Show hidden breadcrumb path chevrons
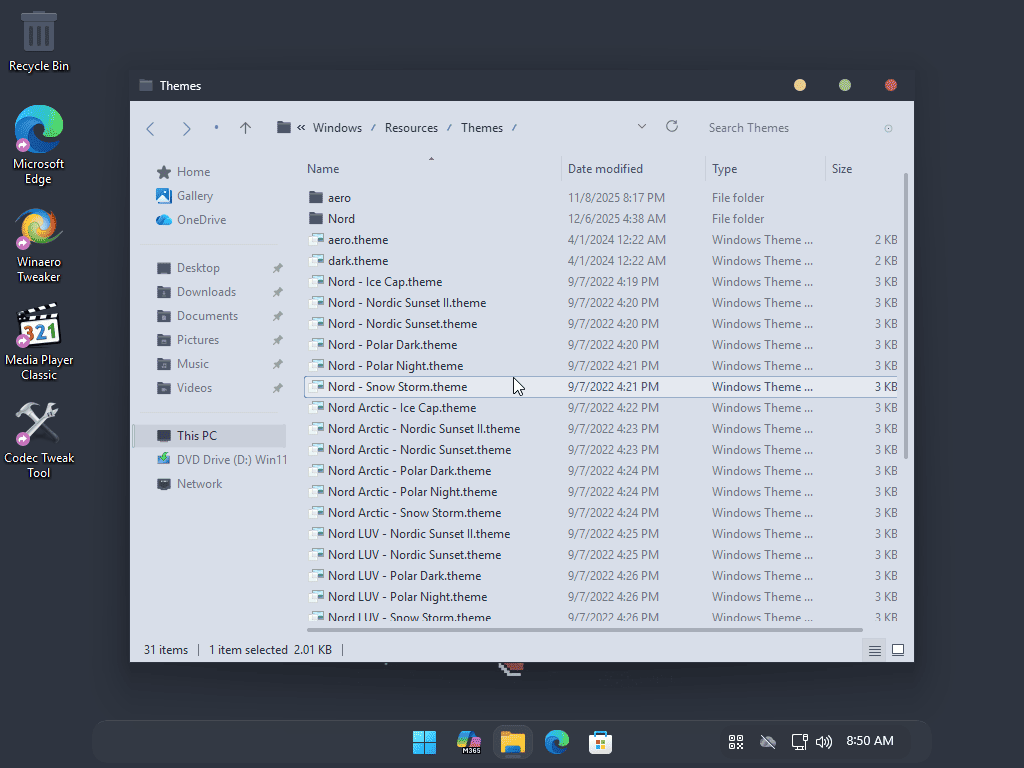 click(x=301, y=128)
